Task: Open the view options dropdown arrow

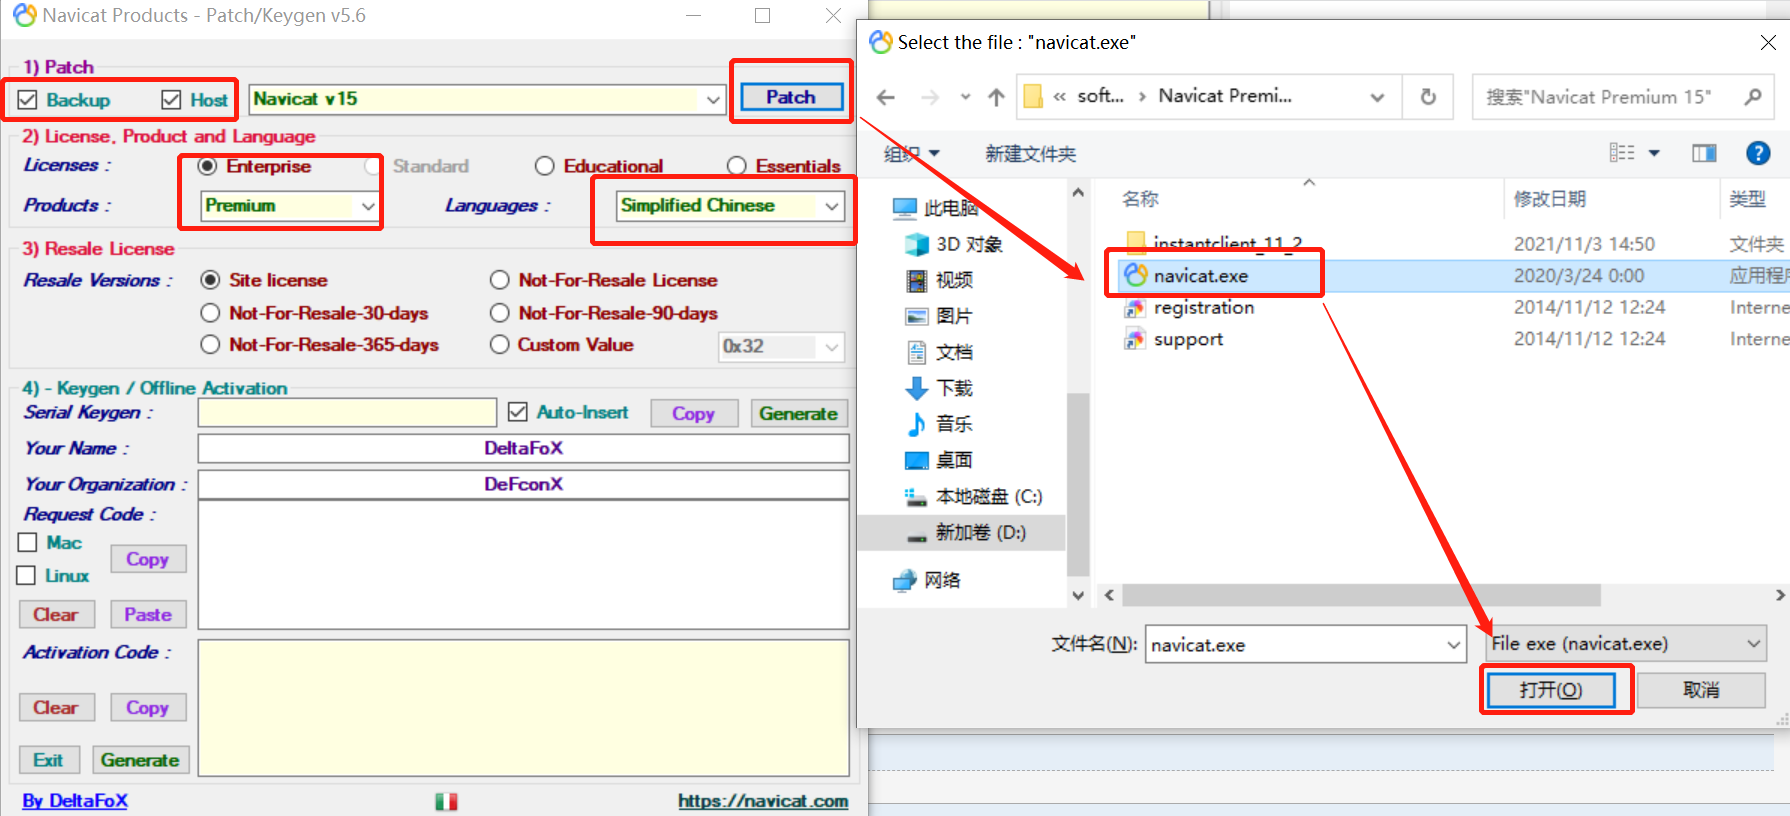Action: pos(1654,153)
